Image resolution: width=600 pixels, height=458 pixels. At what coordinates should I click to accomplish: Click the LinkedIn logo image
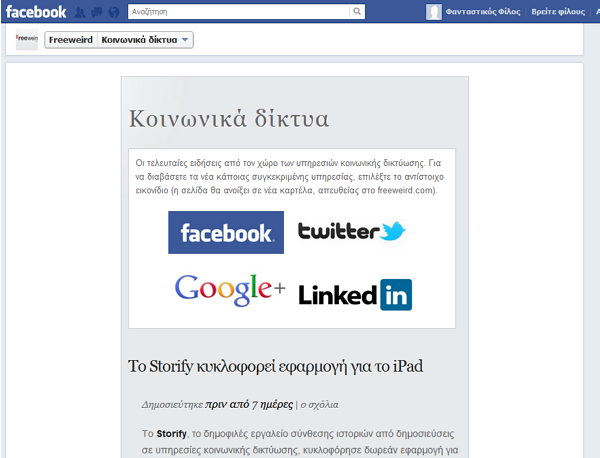point(355,295)
